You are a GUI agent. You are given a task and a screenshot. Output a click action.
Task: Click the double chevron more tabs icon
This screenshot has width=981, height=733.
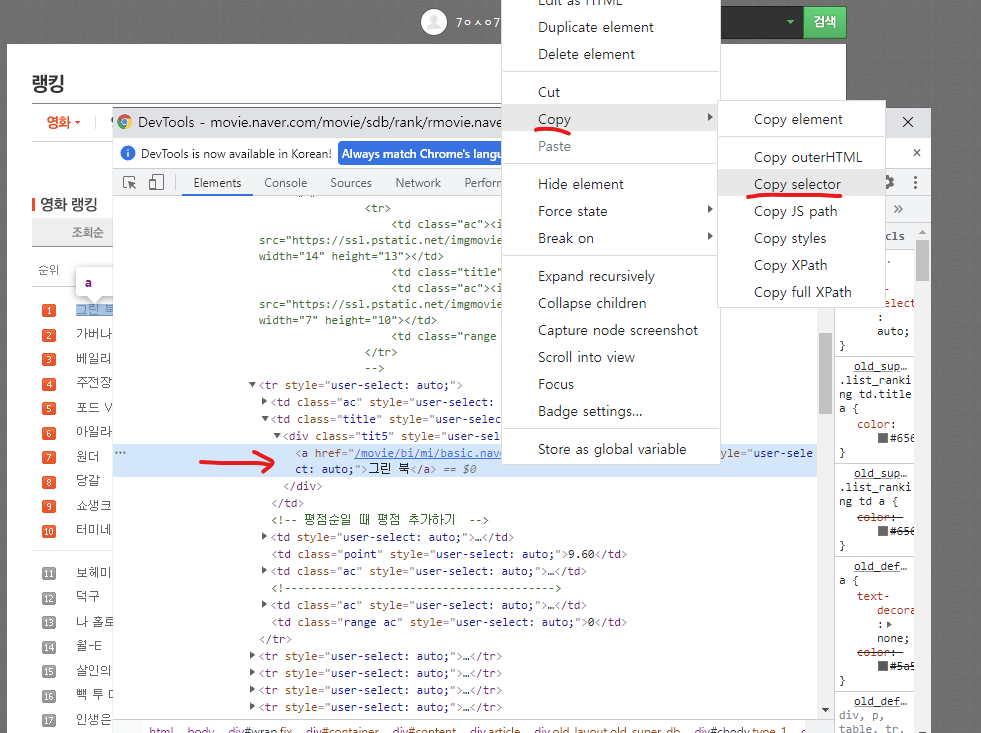898,209
